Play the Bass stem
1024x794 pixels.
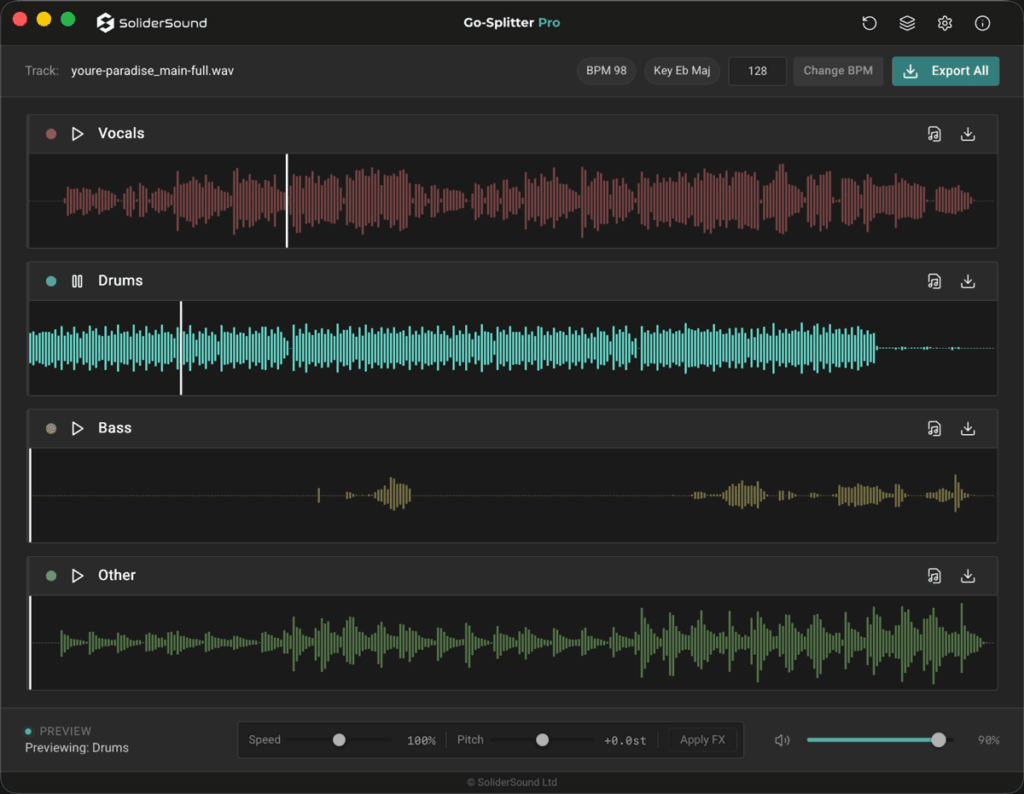[x=77, y=428]
